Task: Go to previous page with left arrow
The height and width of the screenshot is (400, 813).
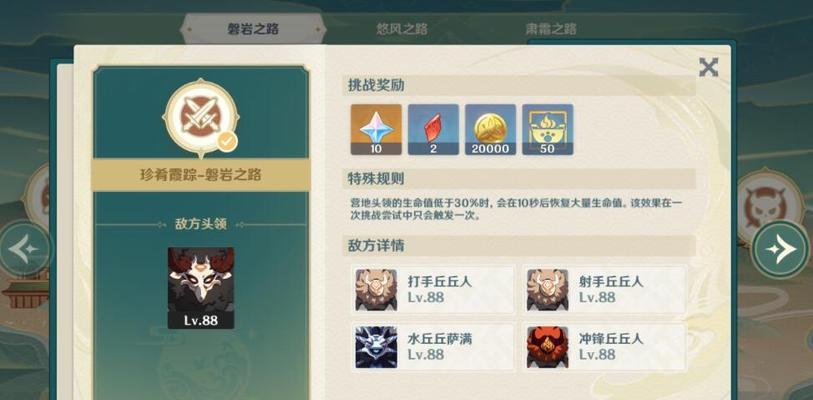Action: 25,249
